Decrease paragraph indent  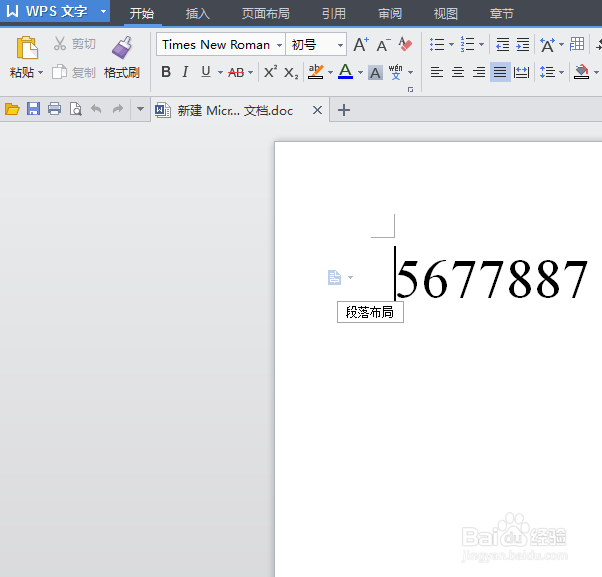(x=503, y=45)
